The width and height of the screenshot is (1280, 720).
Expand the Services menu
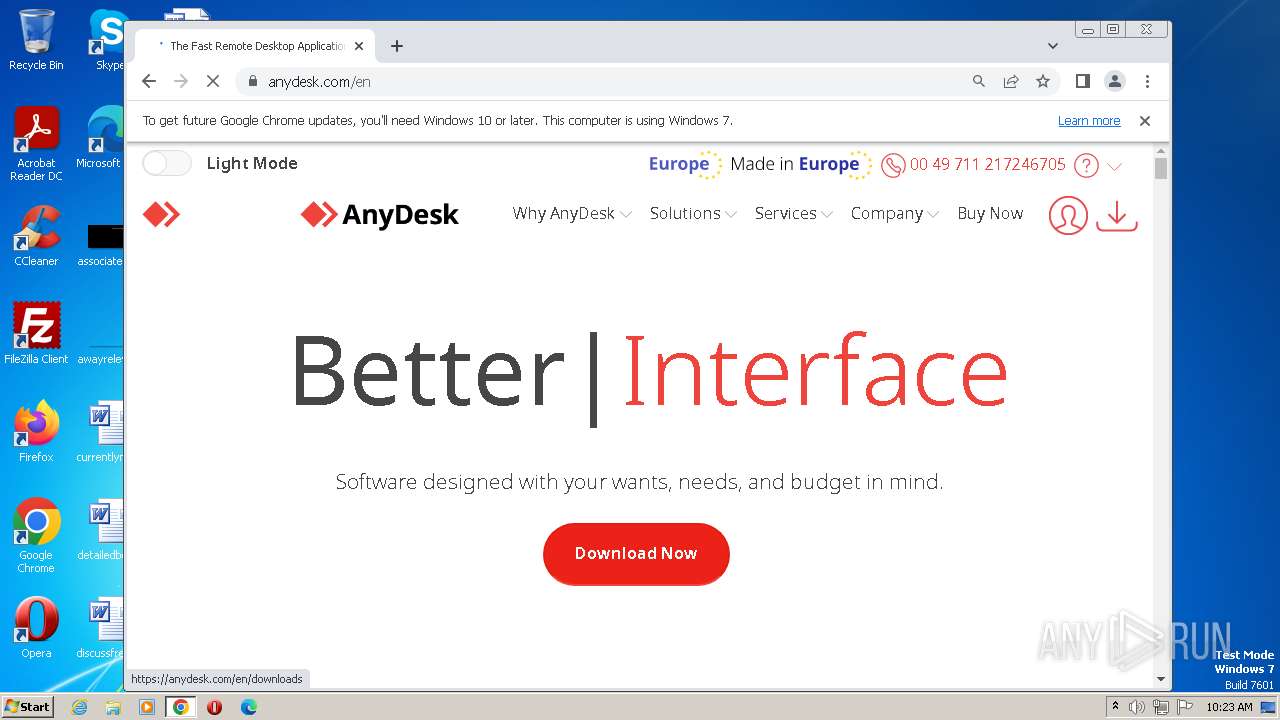tap(794, 214)
